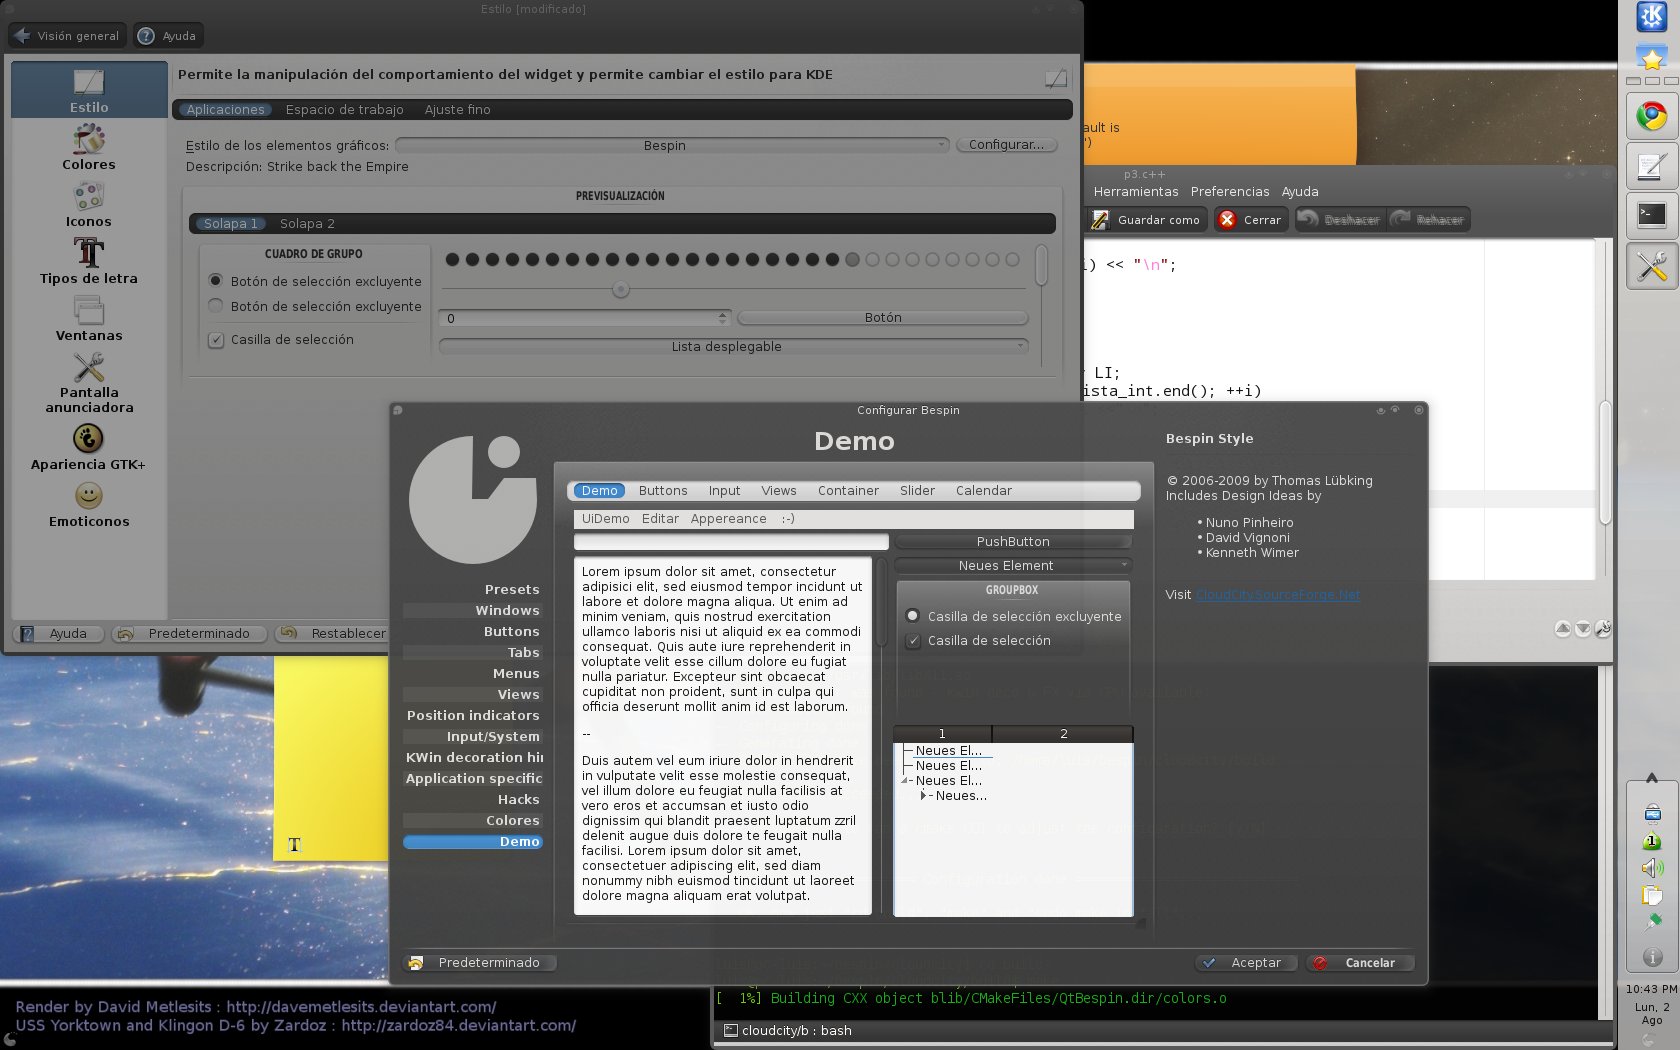This screenshot has width=1680, height=1050.
Task: Click the Ayuda toolbar button at top
Action: [168, 36]
